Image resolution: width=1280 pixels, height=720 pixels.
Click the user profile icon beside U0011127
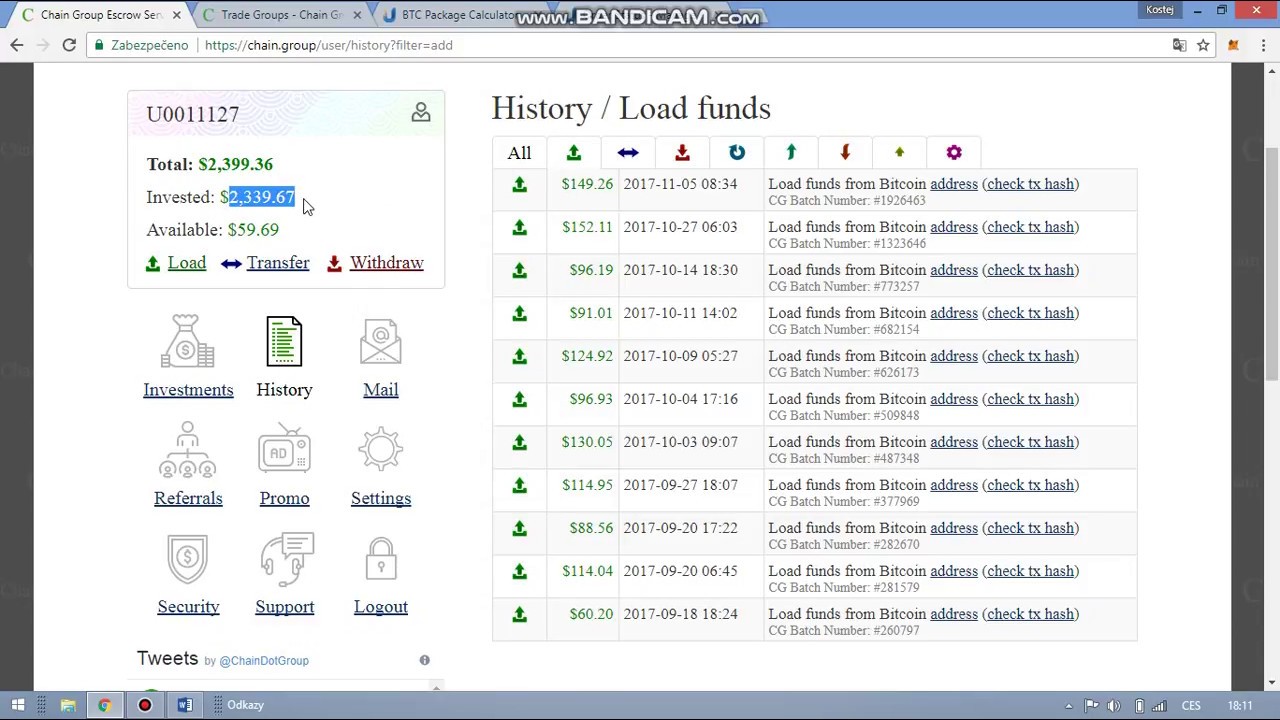[421, 112]
